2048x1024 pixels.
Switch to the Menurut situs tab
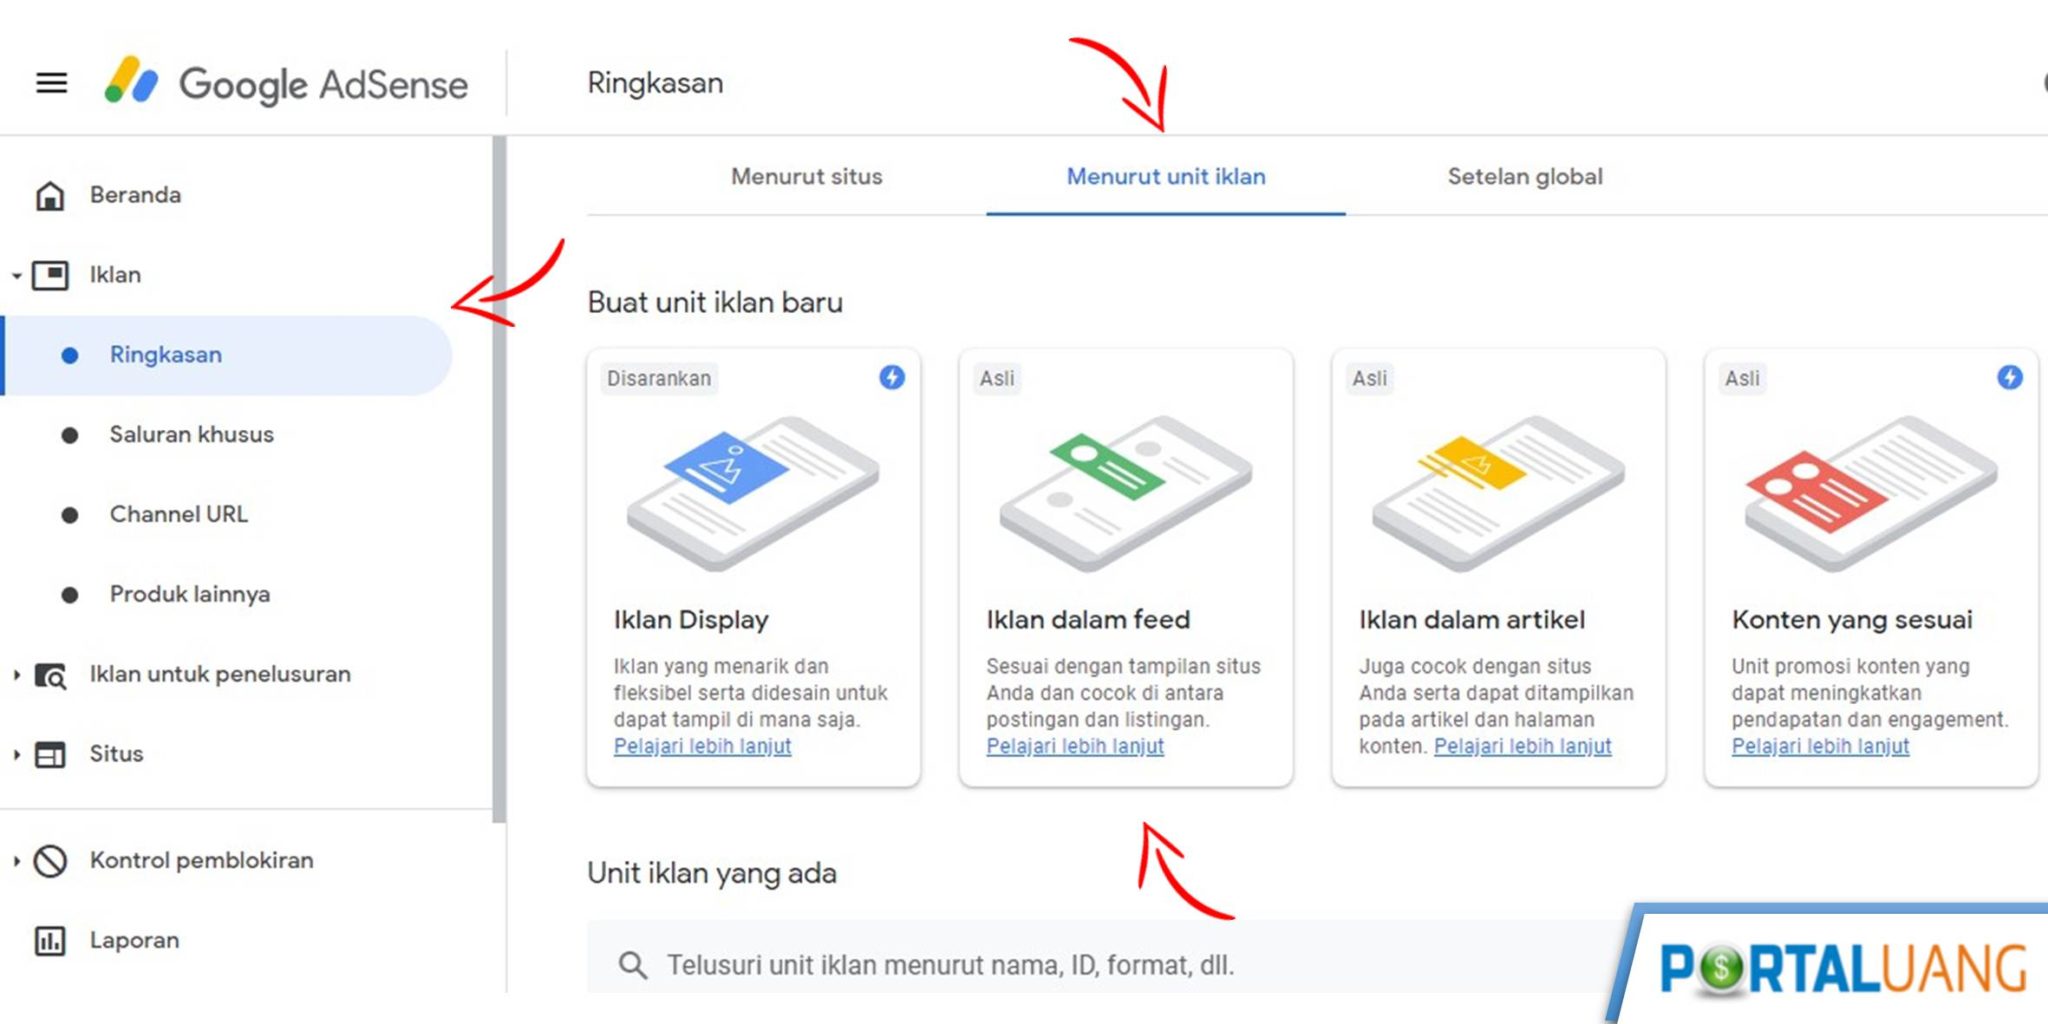pos(806,176)
